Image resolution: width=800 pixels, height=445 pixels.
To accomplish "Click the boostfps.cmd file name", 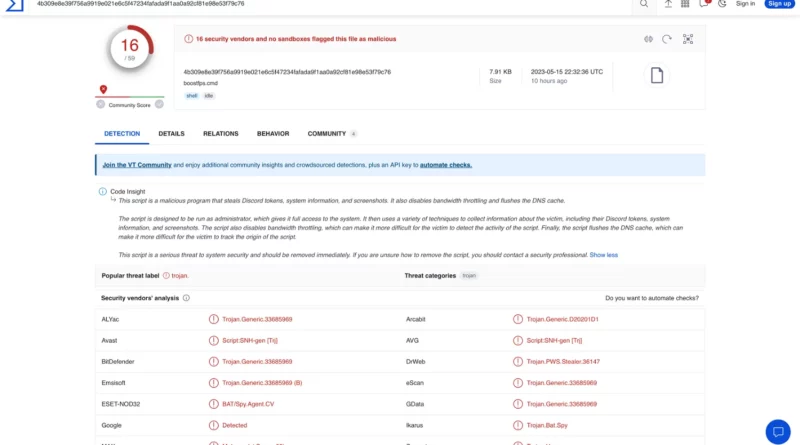I will coord(201,83).
